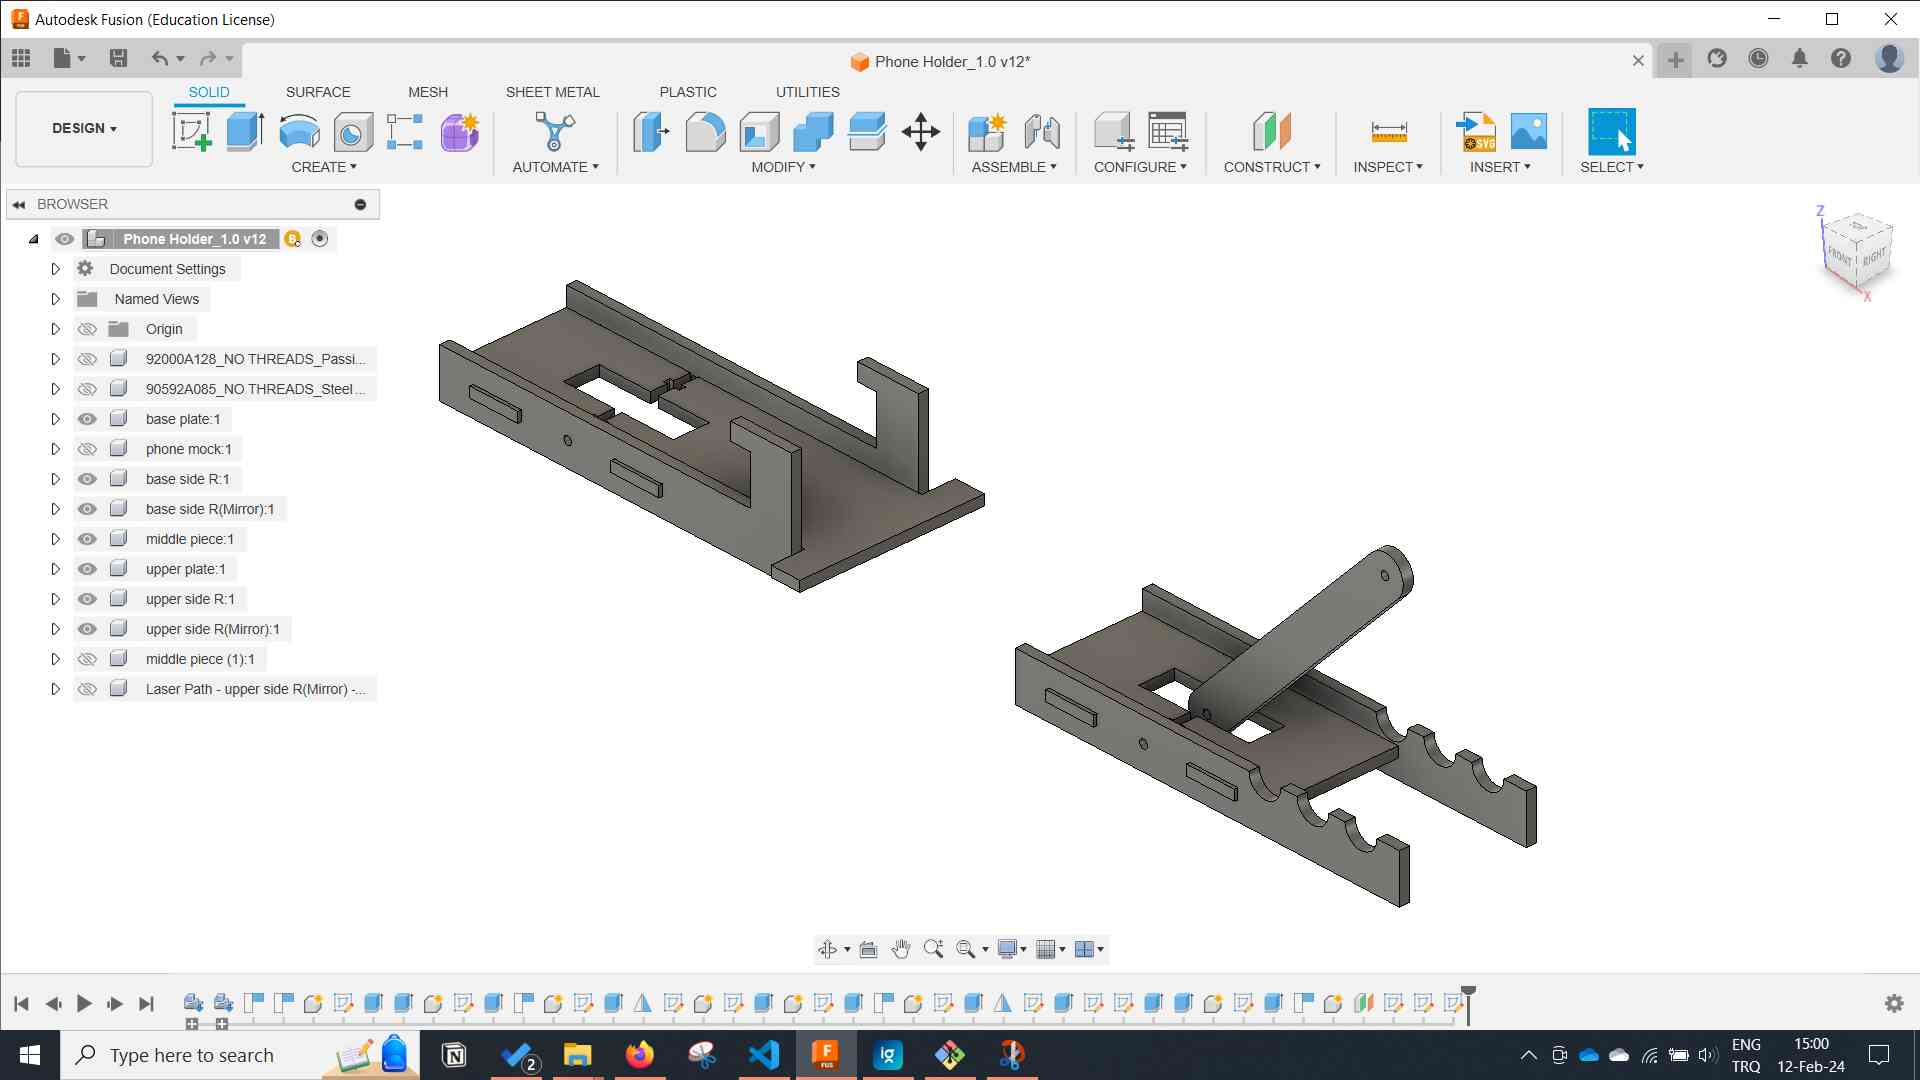Click the Pan hand icon

[x=901, y=949]
